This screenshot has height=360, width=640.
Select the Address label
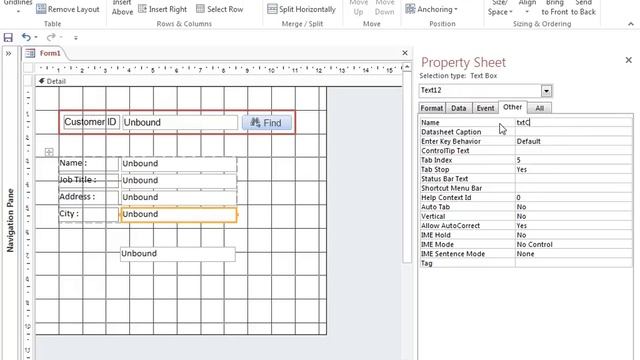(88, 197)
